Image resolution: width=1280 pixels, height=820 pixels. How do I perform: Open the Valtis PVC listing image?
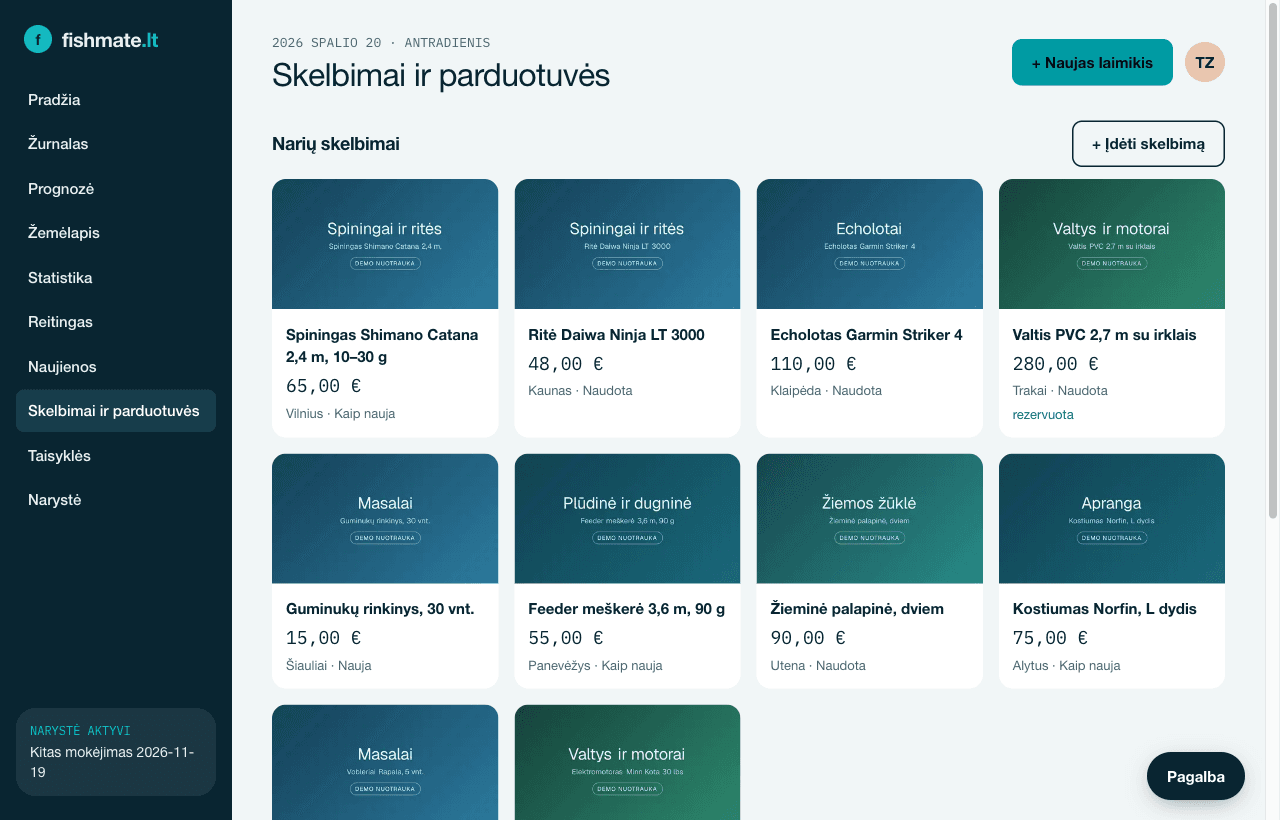point(1112,244)
